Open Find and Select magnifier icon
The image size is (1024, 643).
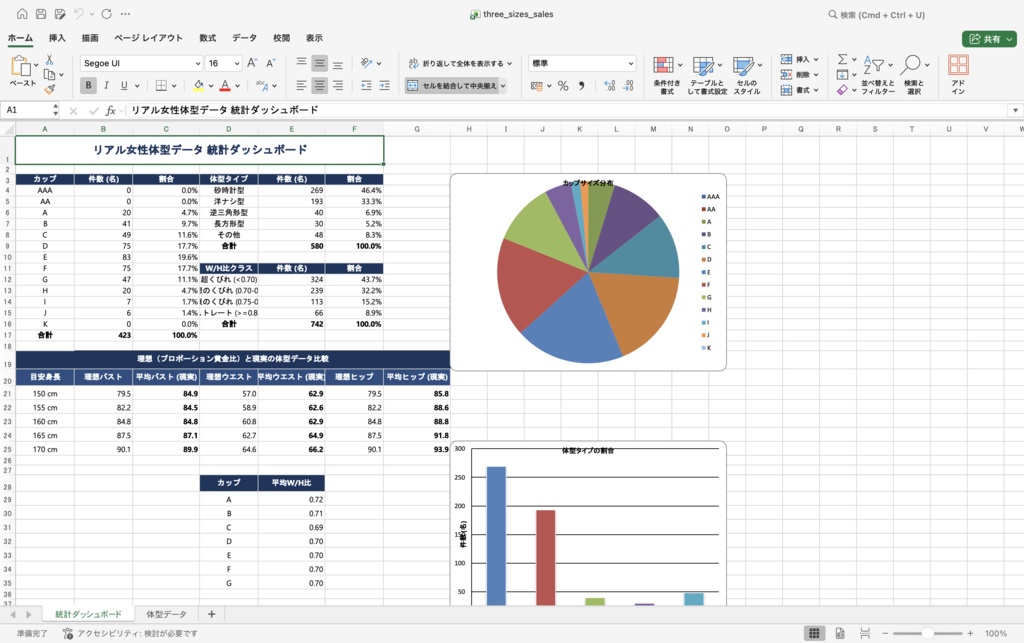click(910, 65)
